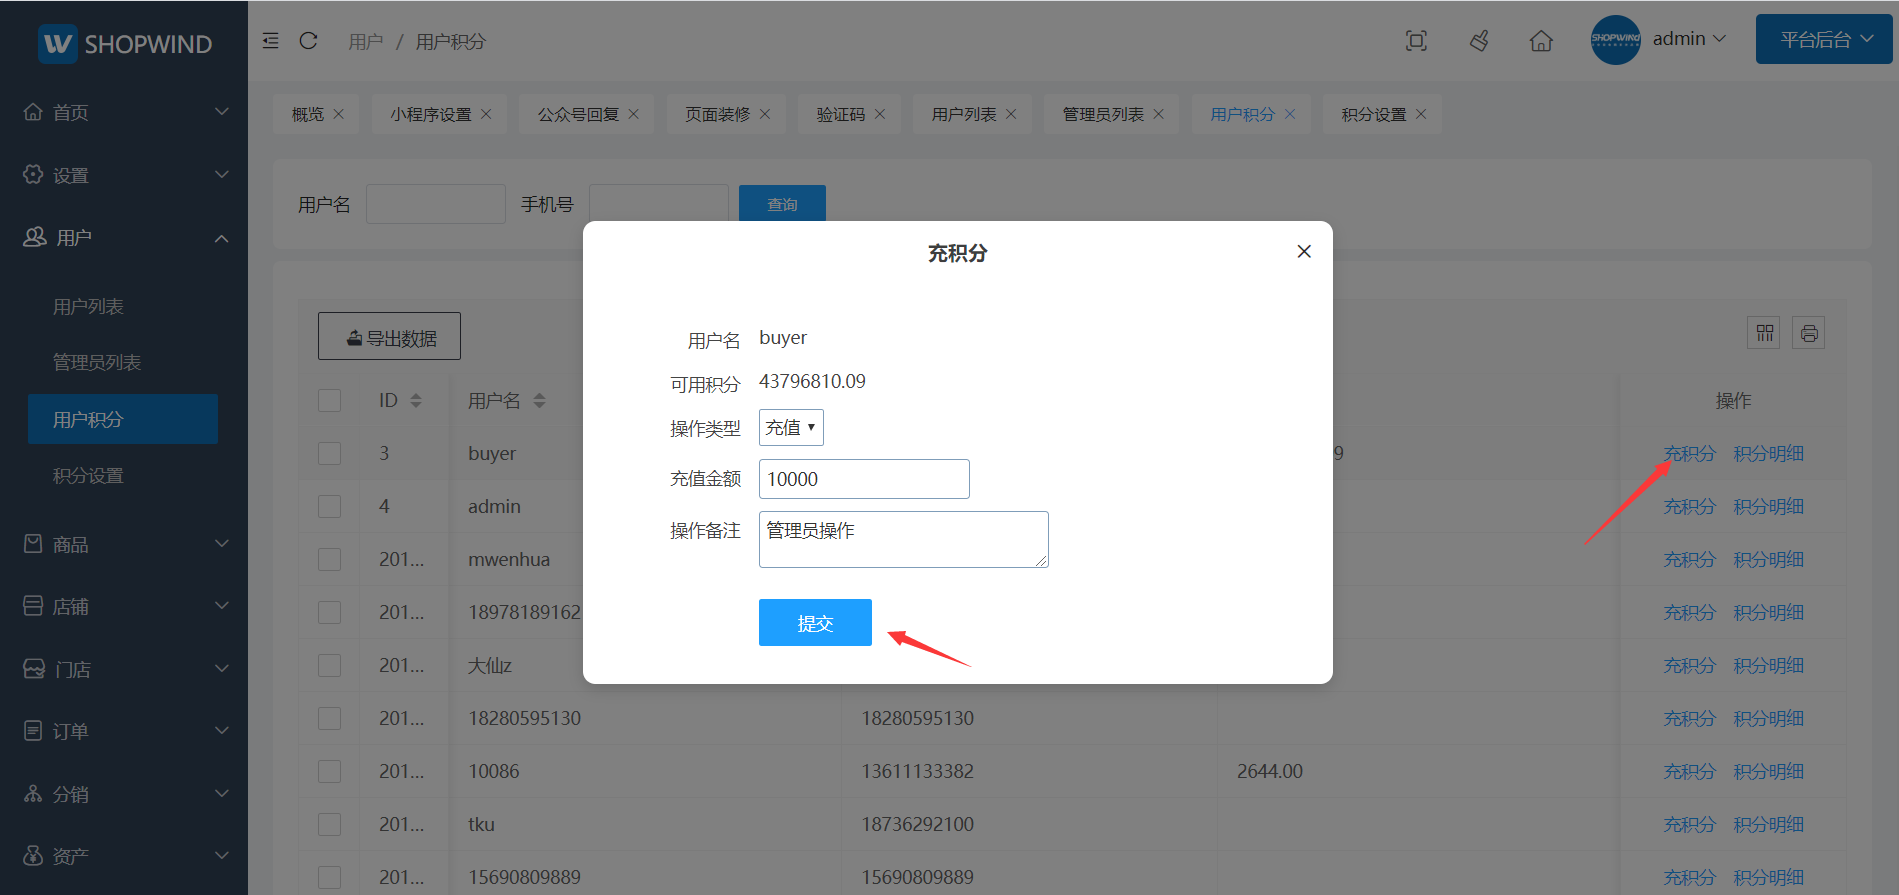Toggle the select-all checkbox in table header
Viewport: 1899px width, 895px height.
[x=329, y=400]
